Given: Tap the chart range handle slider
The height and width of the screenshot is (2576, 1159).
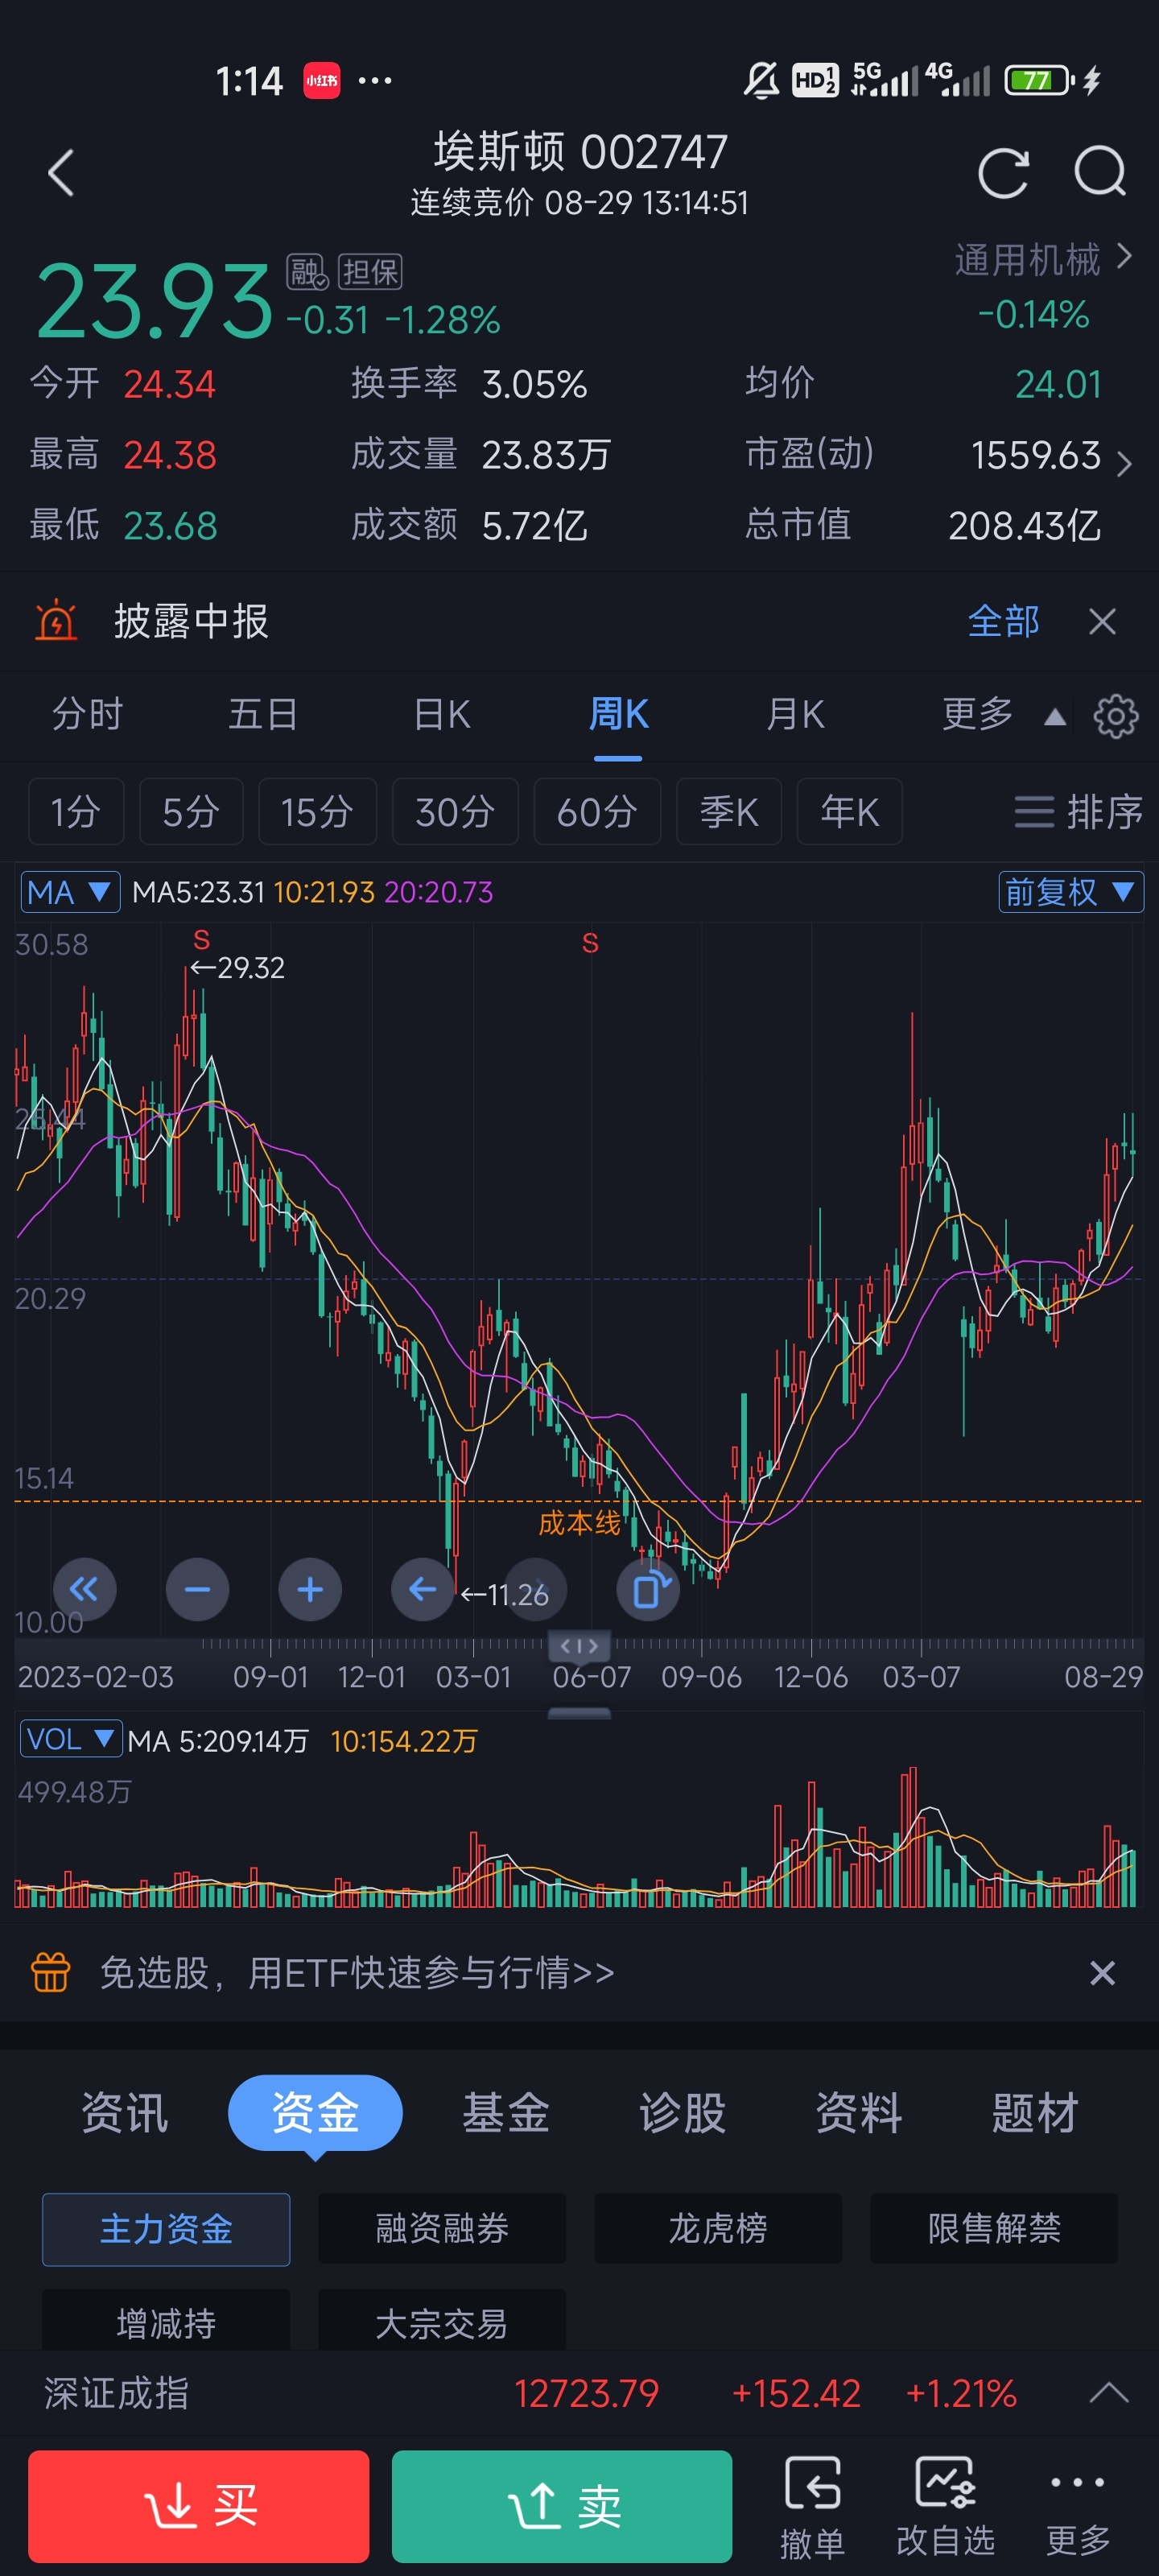Looking at the screenshot, I should [x=579, y=1646].
